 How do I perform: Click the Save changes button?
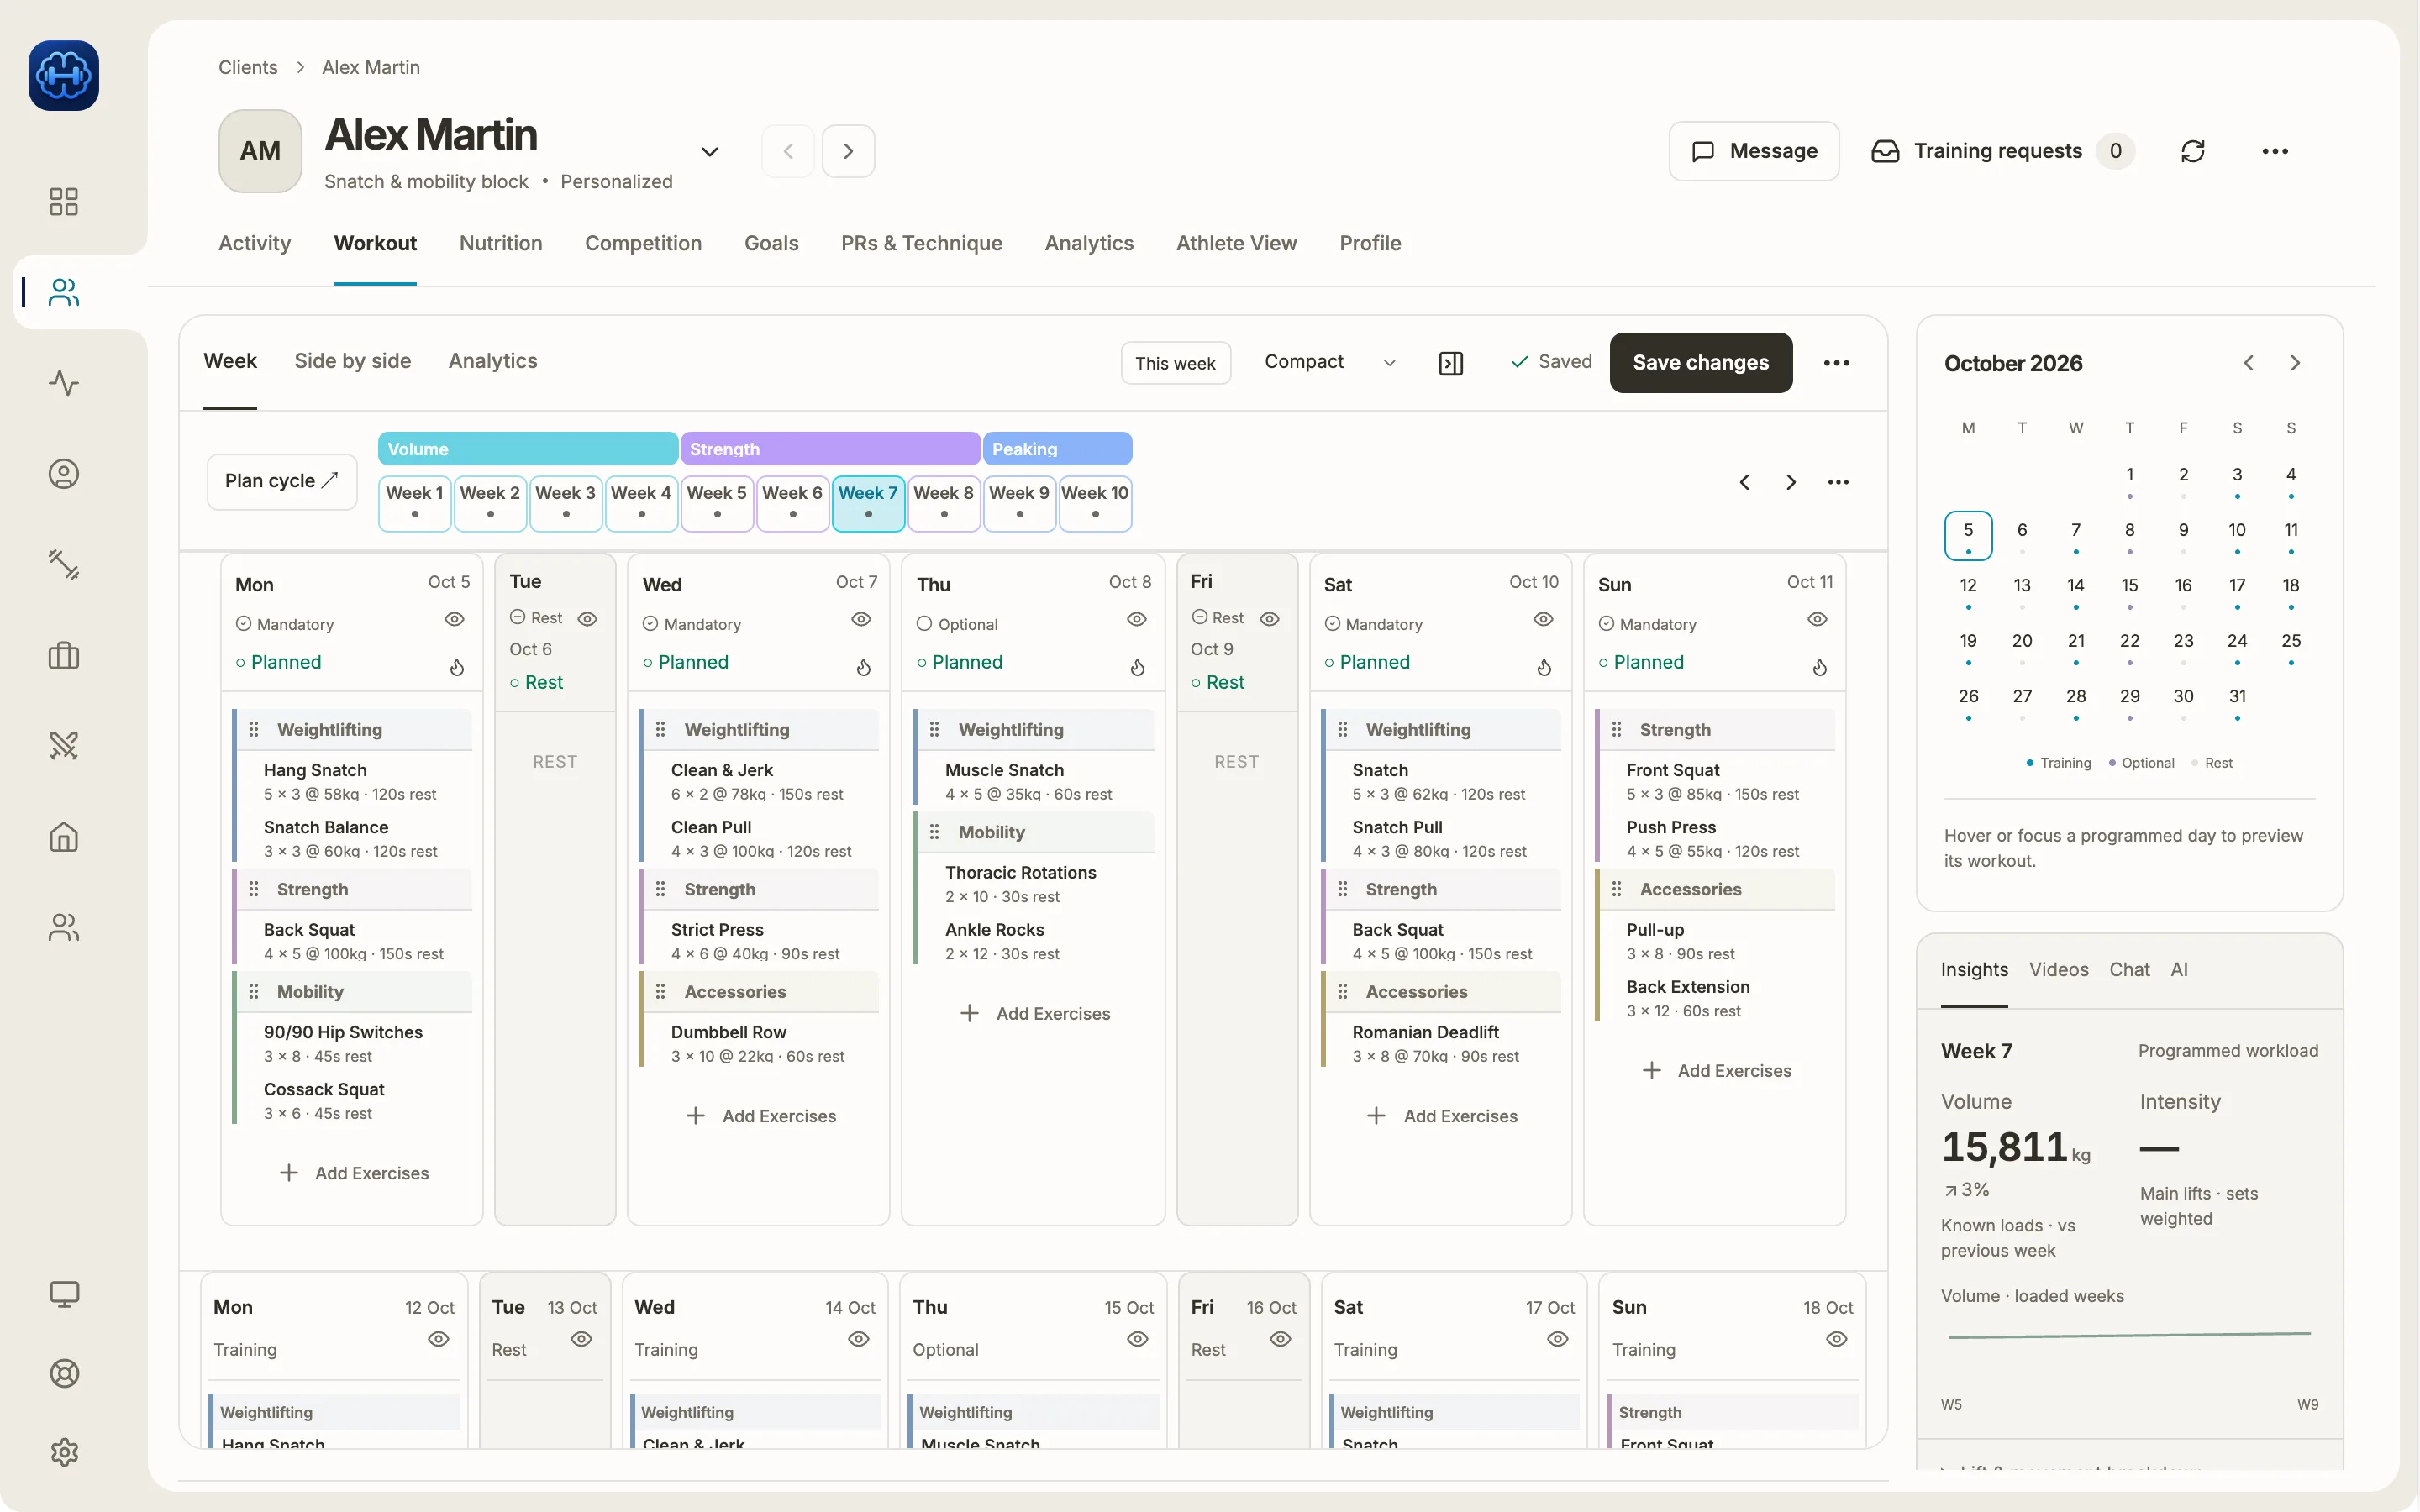[1700, 363]
